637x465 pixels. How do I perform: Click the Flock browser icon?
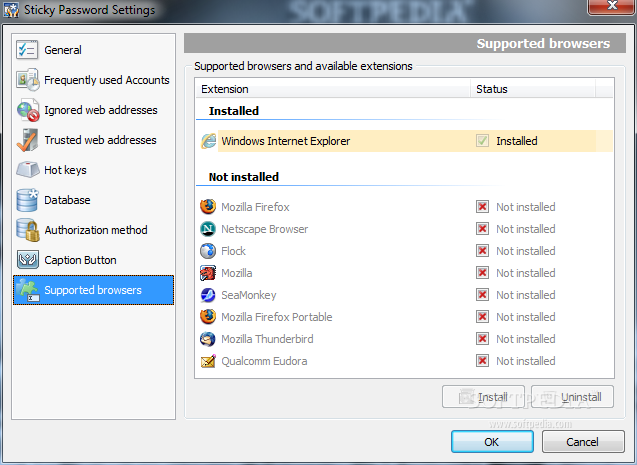(208, 251)
